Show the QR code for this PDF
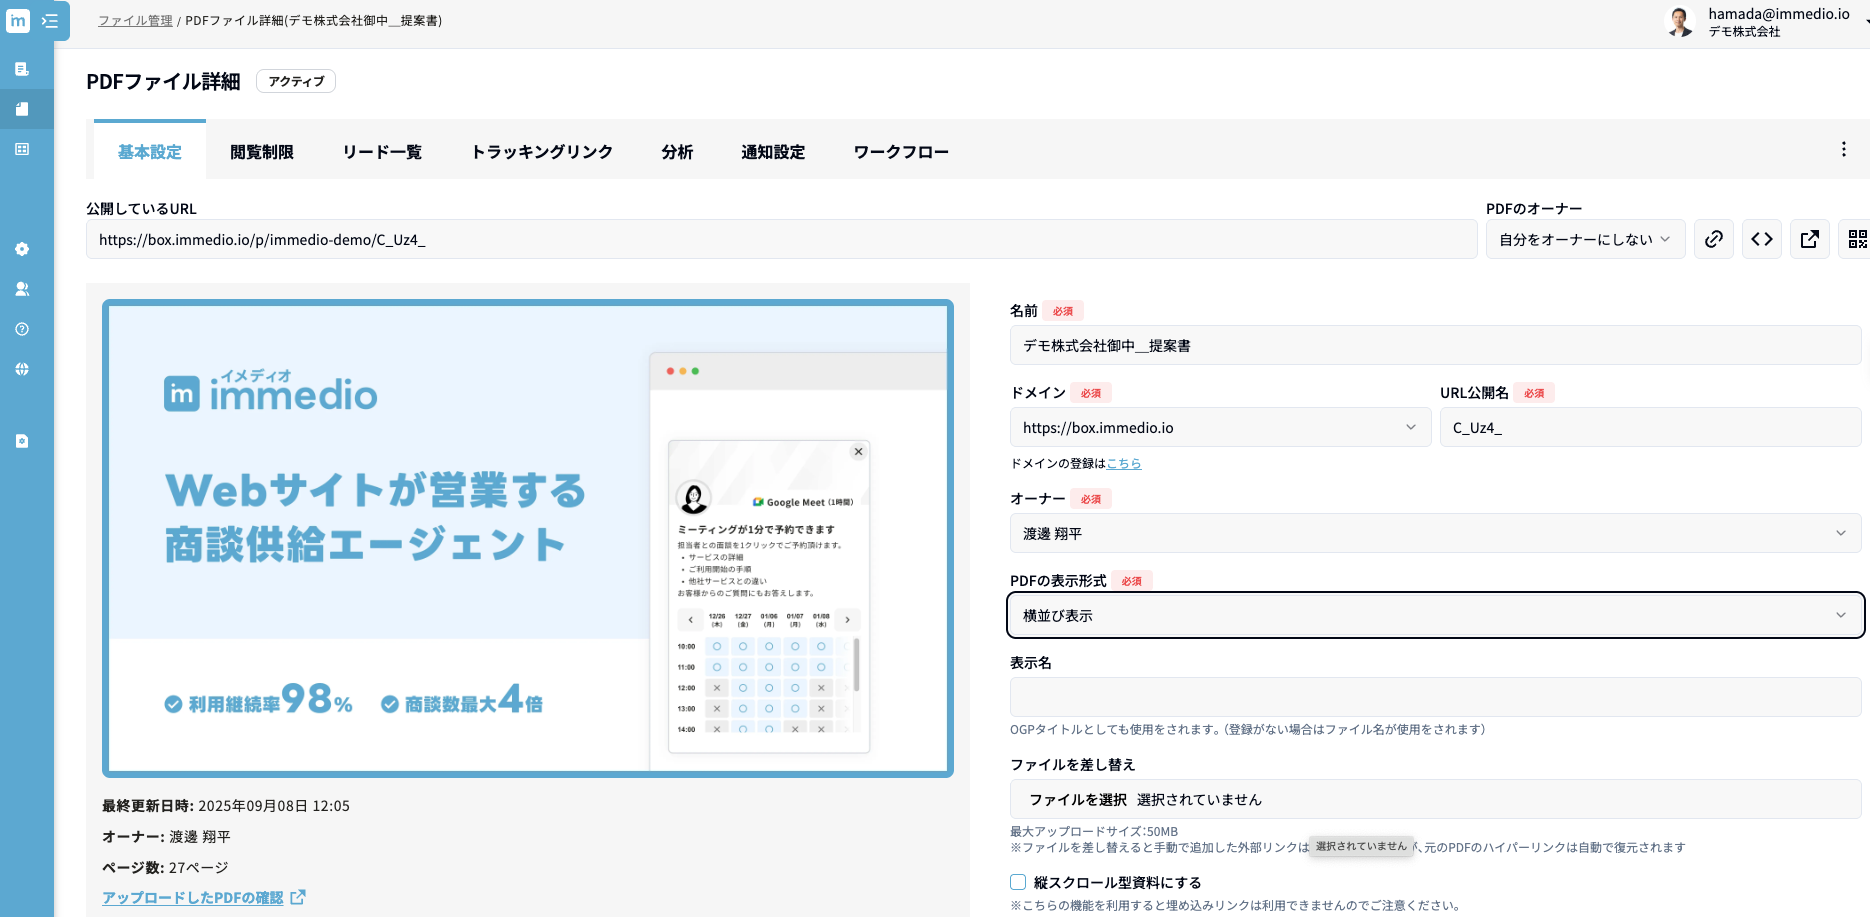The height and width of the screenshot is (917, 1870). coord(1856,239)
